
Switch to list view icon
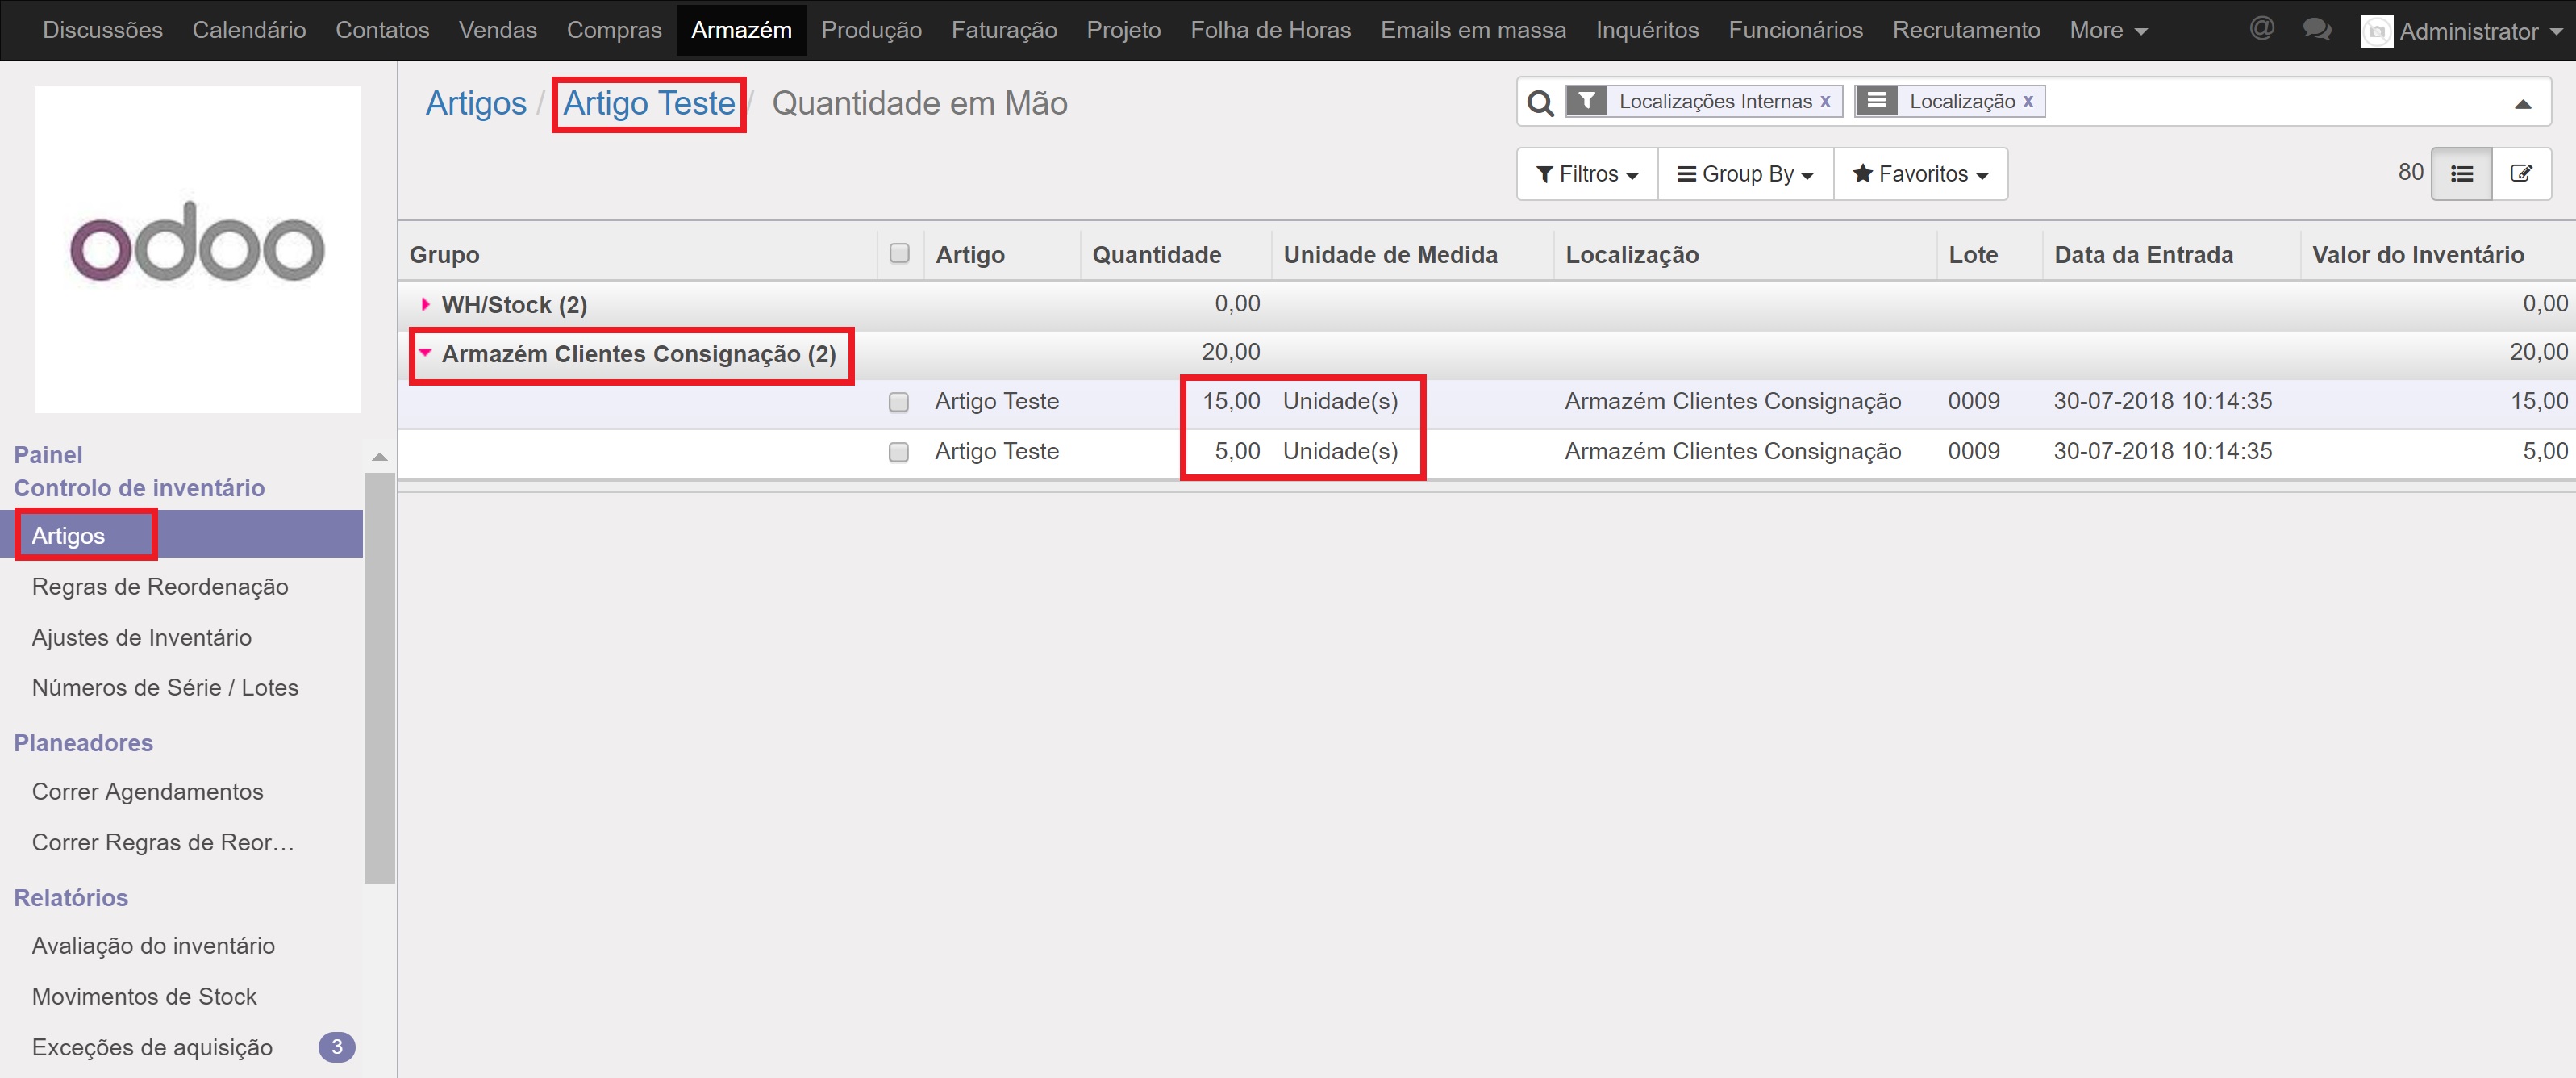pyautogui.click(x=2461, y=174)
